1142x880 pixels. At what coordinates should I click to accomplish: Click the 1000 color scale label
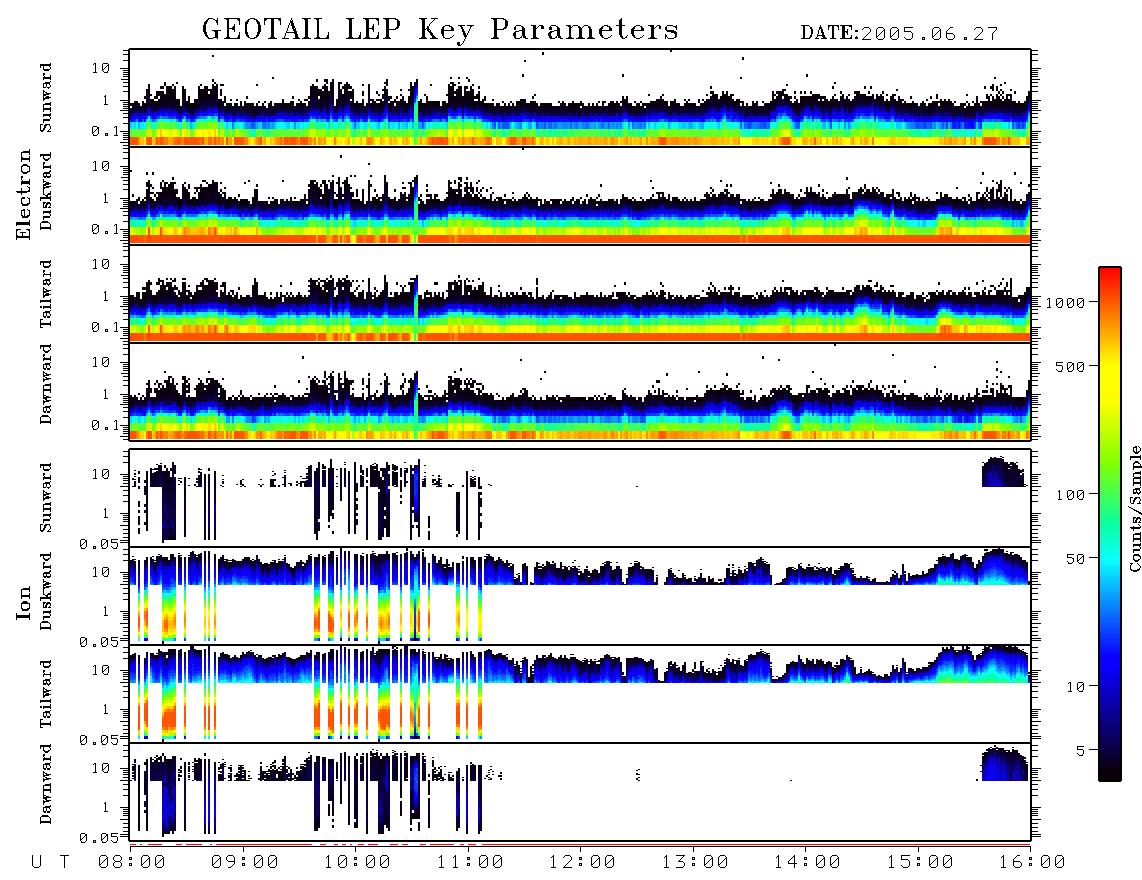1066,303
